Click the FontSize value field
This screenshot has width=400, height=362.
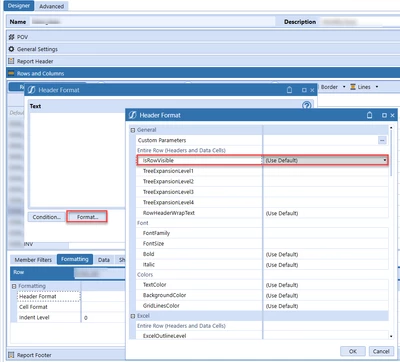click(326, 244)
